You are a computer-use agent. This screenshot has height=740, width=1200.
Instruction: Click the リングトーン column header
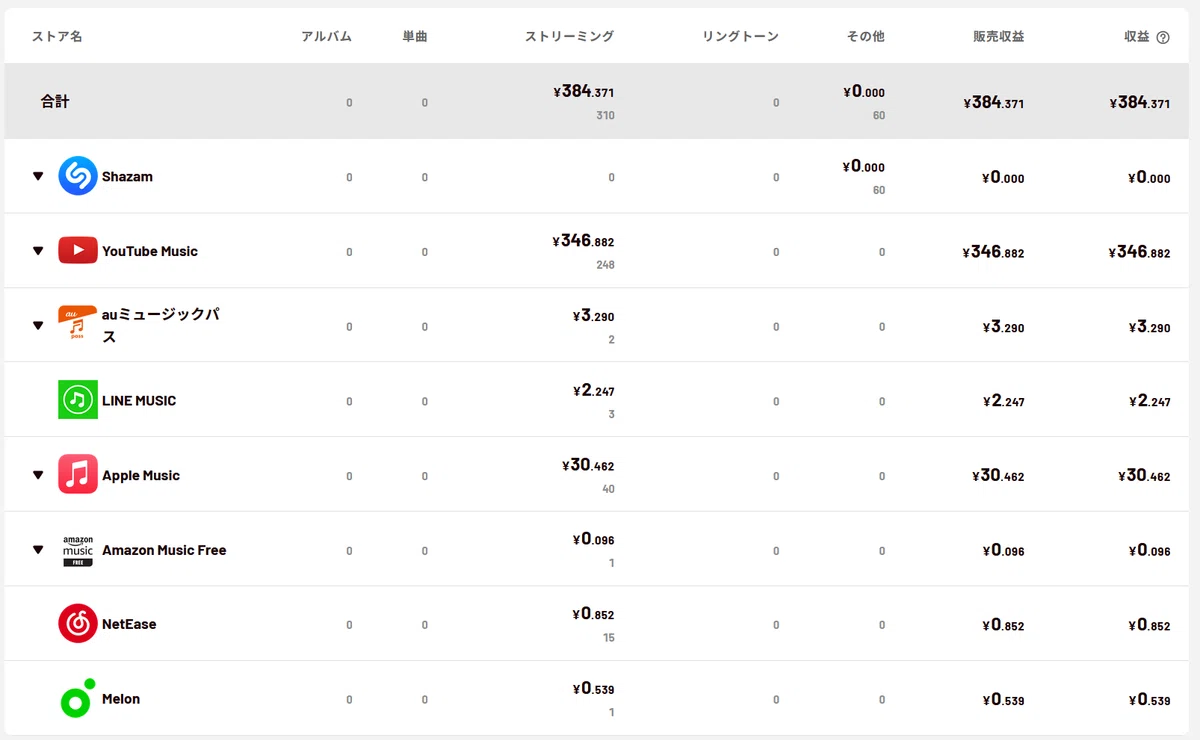click(741, 37)
